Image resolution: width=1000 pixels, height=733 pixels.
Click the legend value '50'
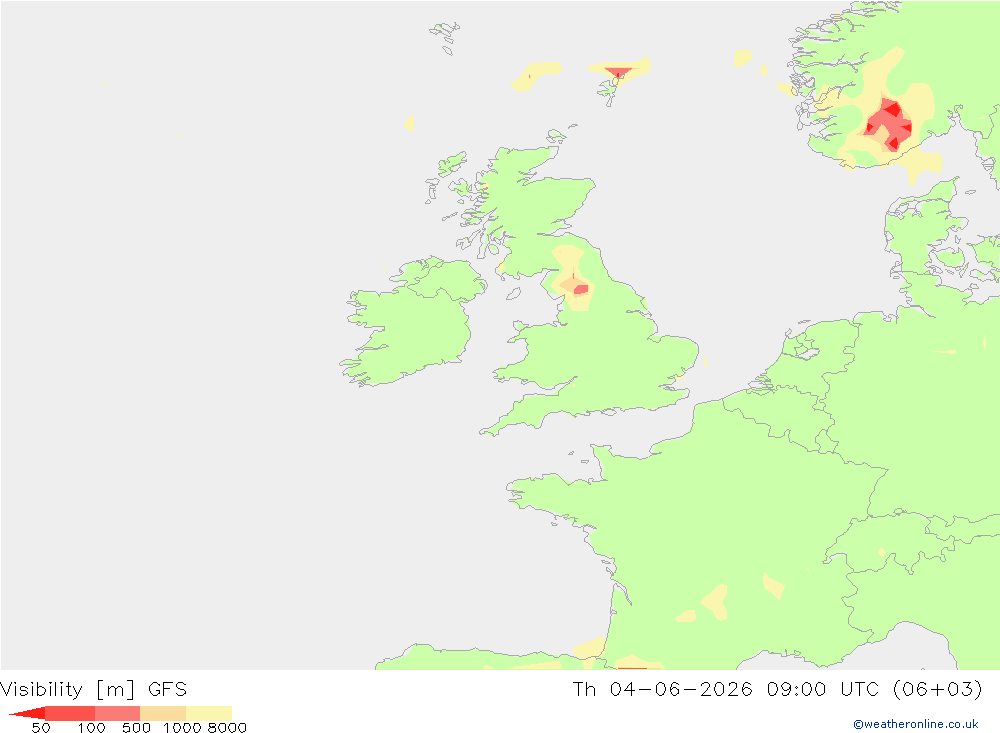[x=41, y=728]
